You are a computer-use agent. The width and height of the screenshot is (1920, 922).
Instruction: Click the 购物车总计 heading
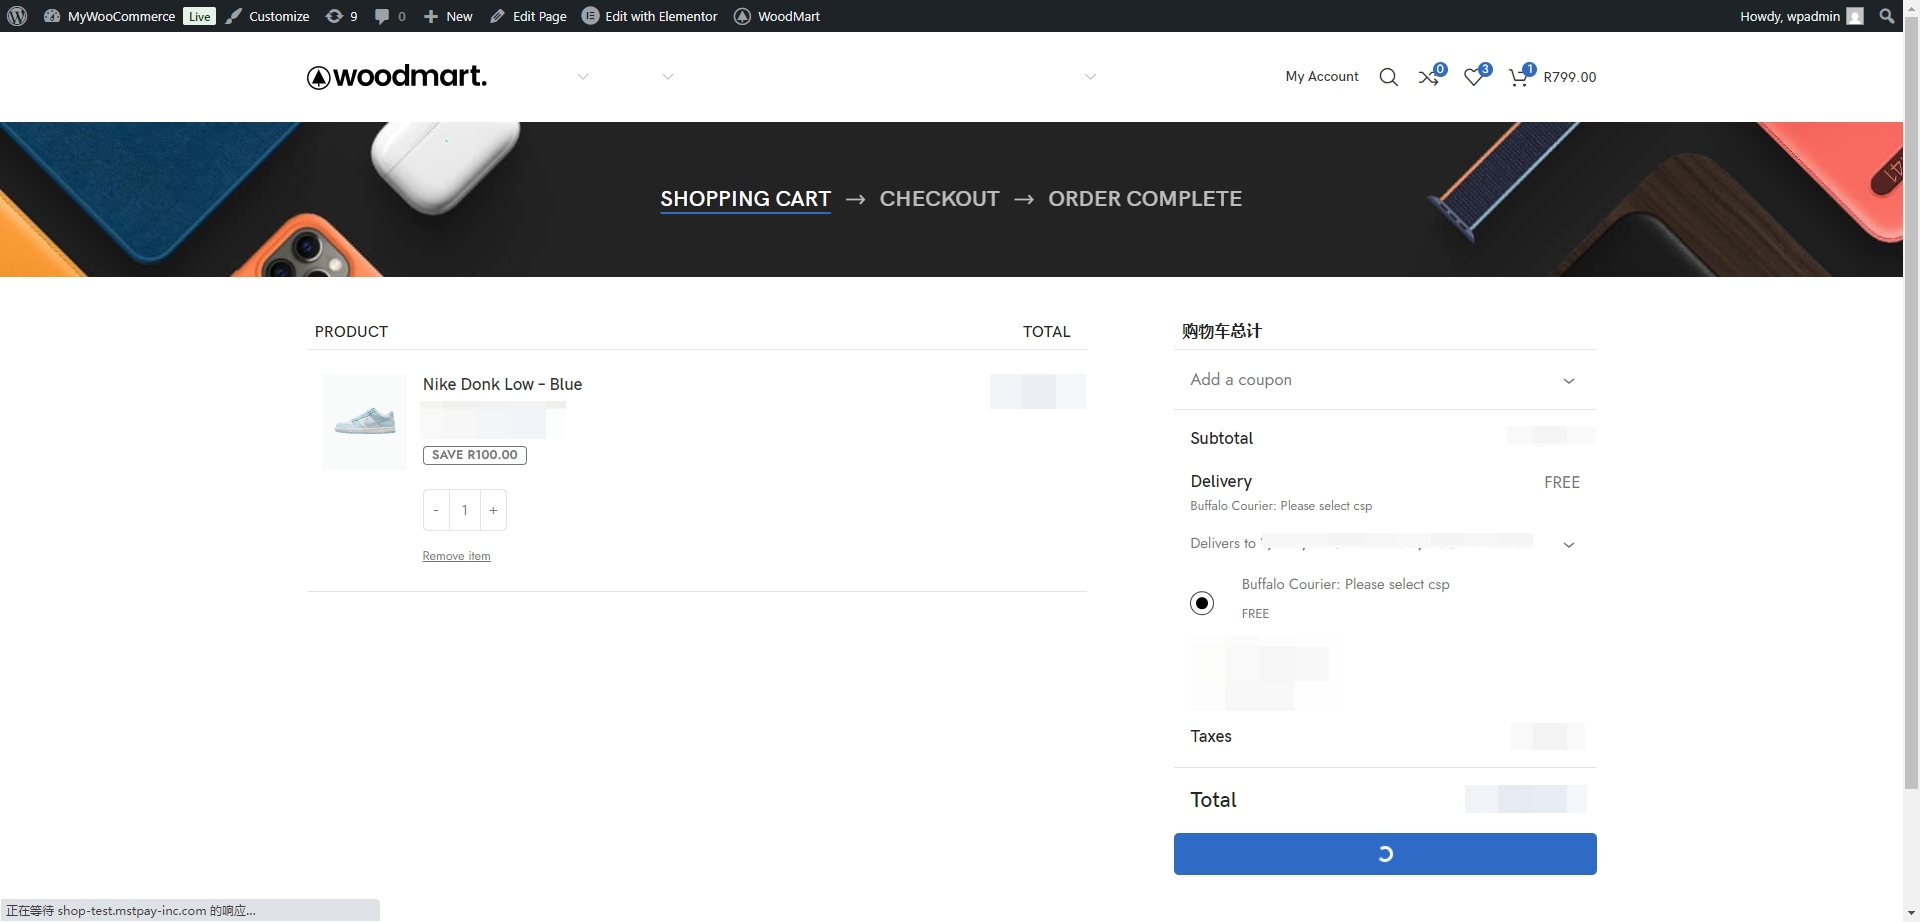pyautogui.click(x=1222, y=331)
